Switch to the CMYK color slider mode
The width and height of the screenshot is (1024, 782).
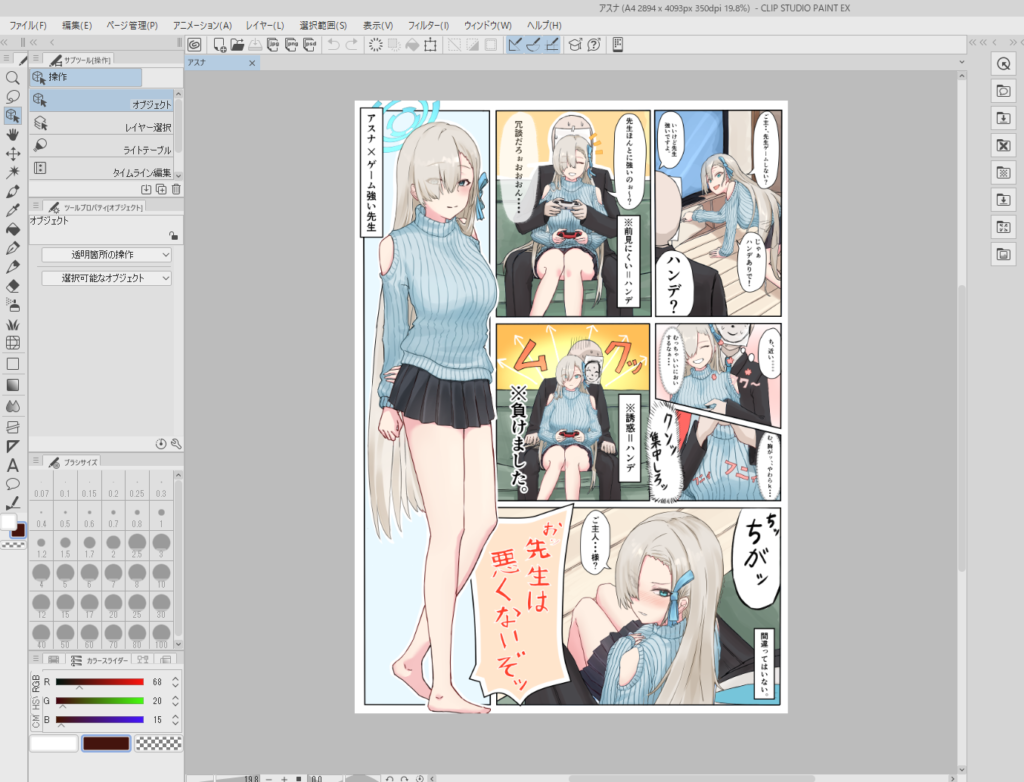click(35, 722)
